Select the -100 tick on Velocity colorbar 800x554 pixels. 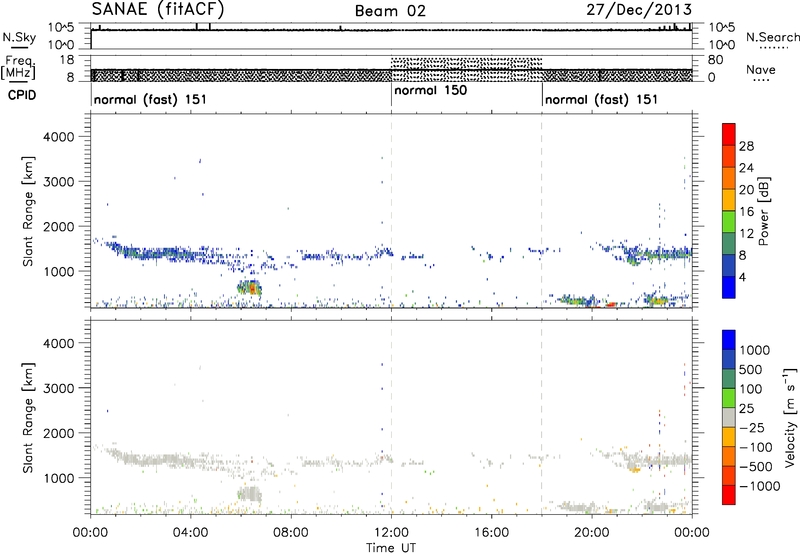click(755, 447)
